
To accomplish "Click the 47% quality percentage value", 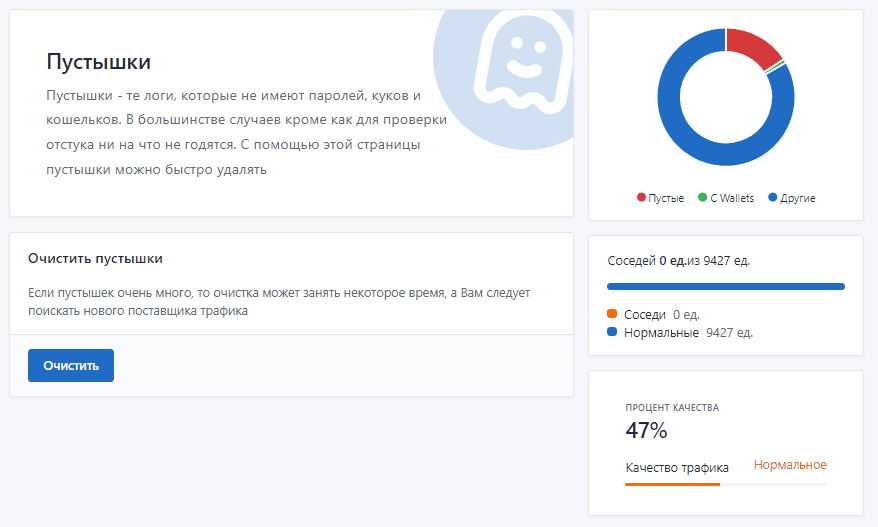I will point(646,431).
